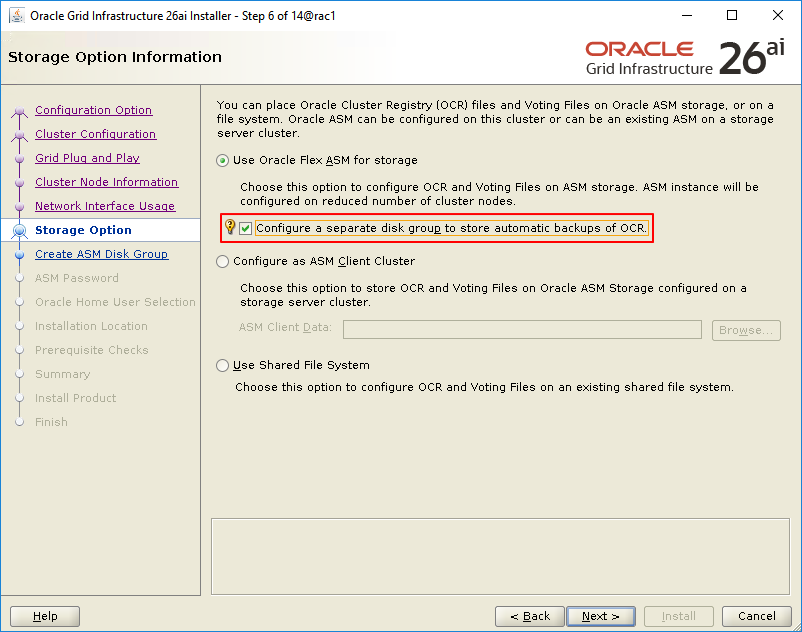
Task: Click the Storage Option step marker icon
Action: pos(19,231)
